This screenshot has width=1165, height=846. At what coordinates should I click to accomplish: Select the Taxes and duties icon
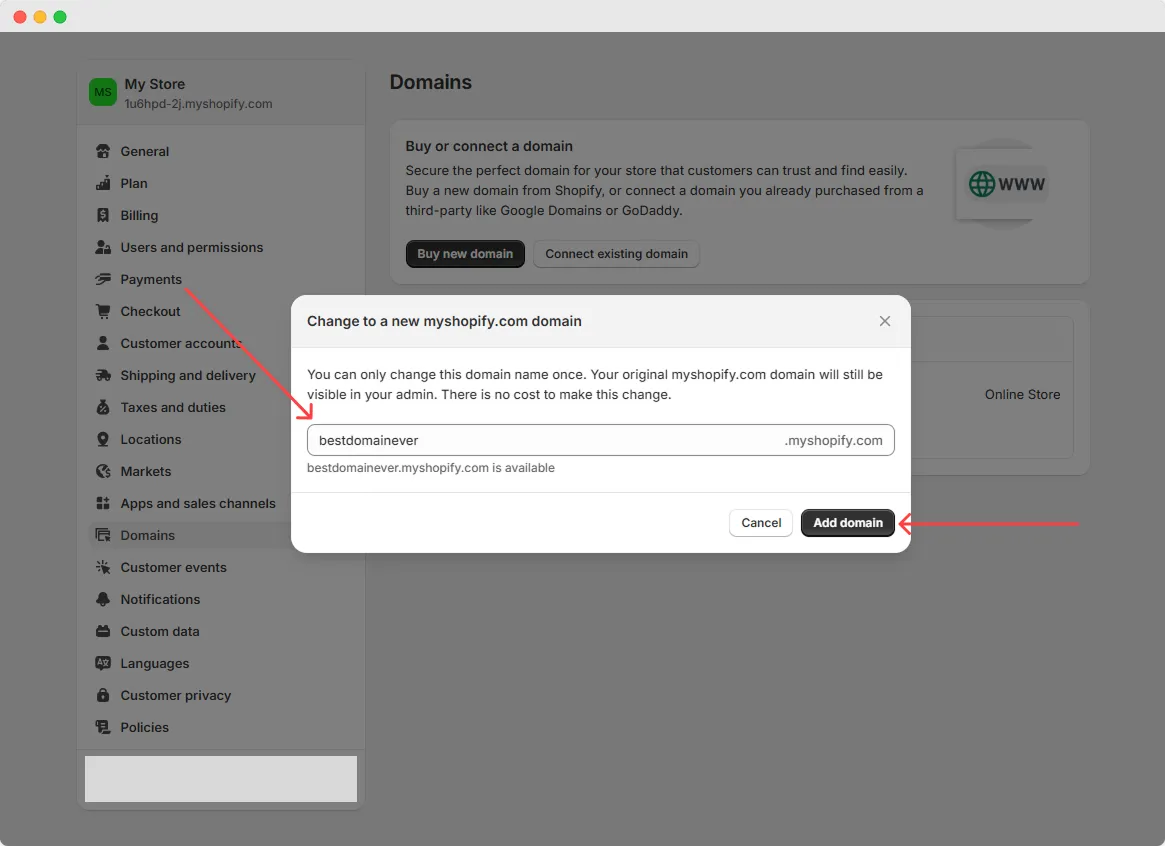coord(103,407)
